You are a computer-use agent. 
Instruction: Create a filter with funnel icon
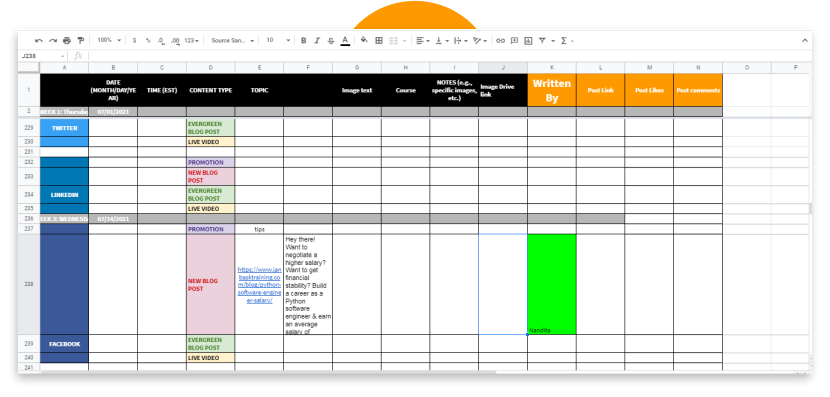click(543, 40)
